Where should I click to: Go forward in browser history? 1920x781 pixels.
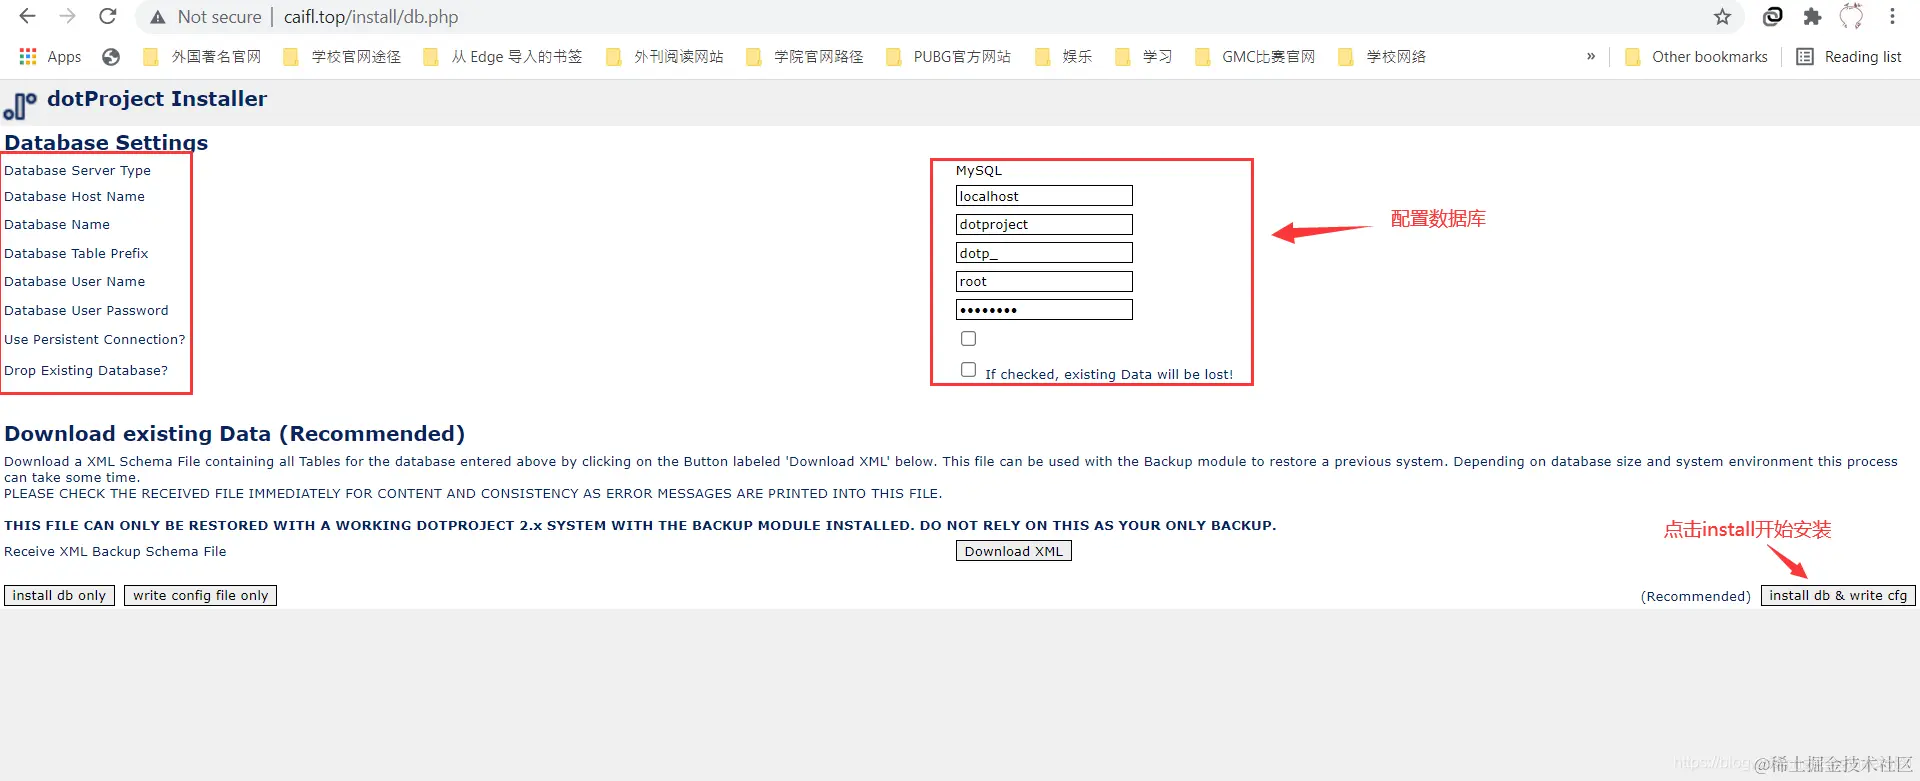[67, 17]
